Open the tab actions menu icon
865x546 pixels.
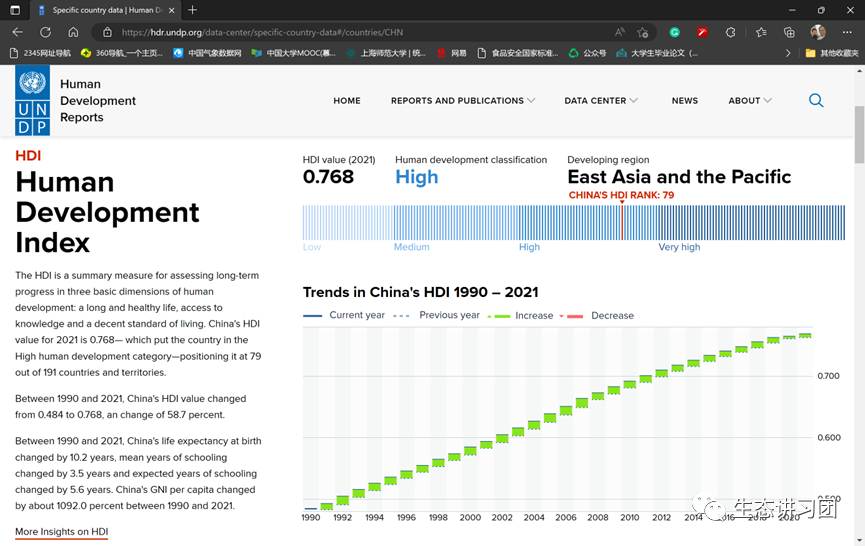[x=15, y=10]
